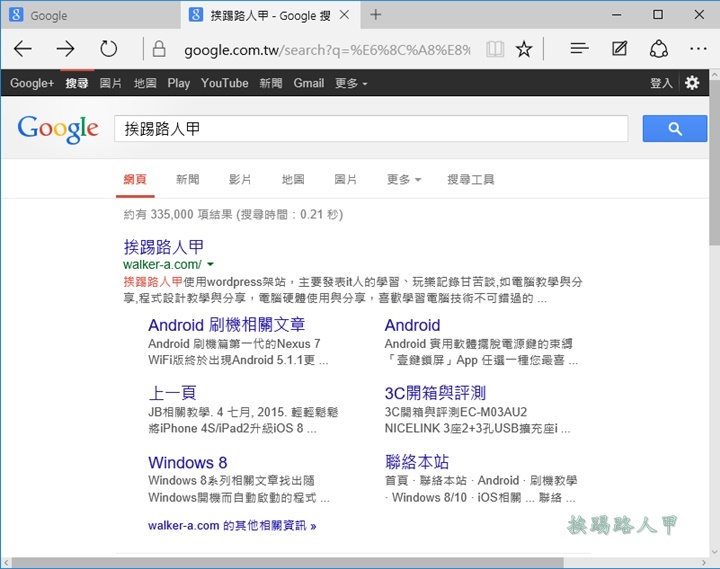Open Reading view book icon

(x=495, y=49)
